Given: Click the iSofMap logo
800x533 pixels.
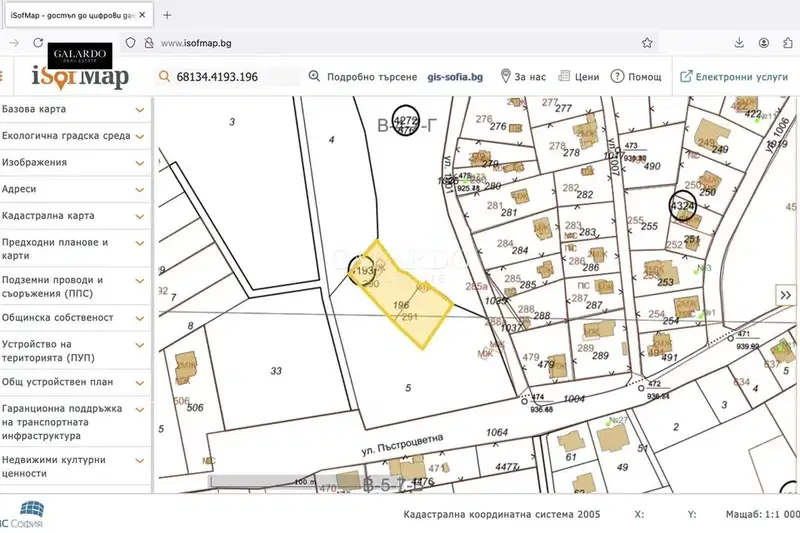Looking at the screenshot, I should (x=81, y=77).
